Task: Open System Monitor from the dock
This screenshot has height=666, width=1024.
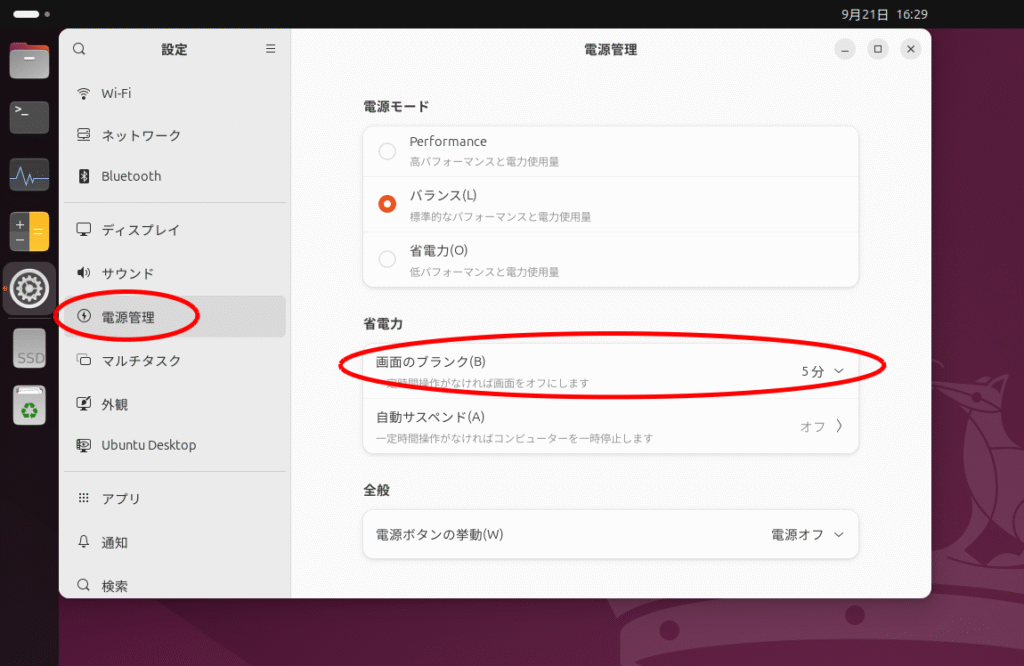Action: tap(29, 175)
